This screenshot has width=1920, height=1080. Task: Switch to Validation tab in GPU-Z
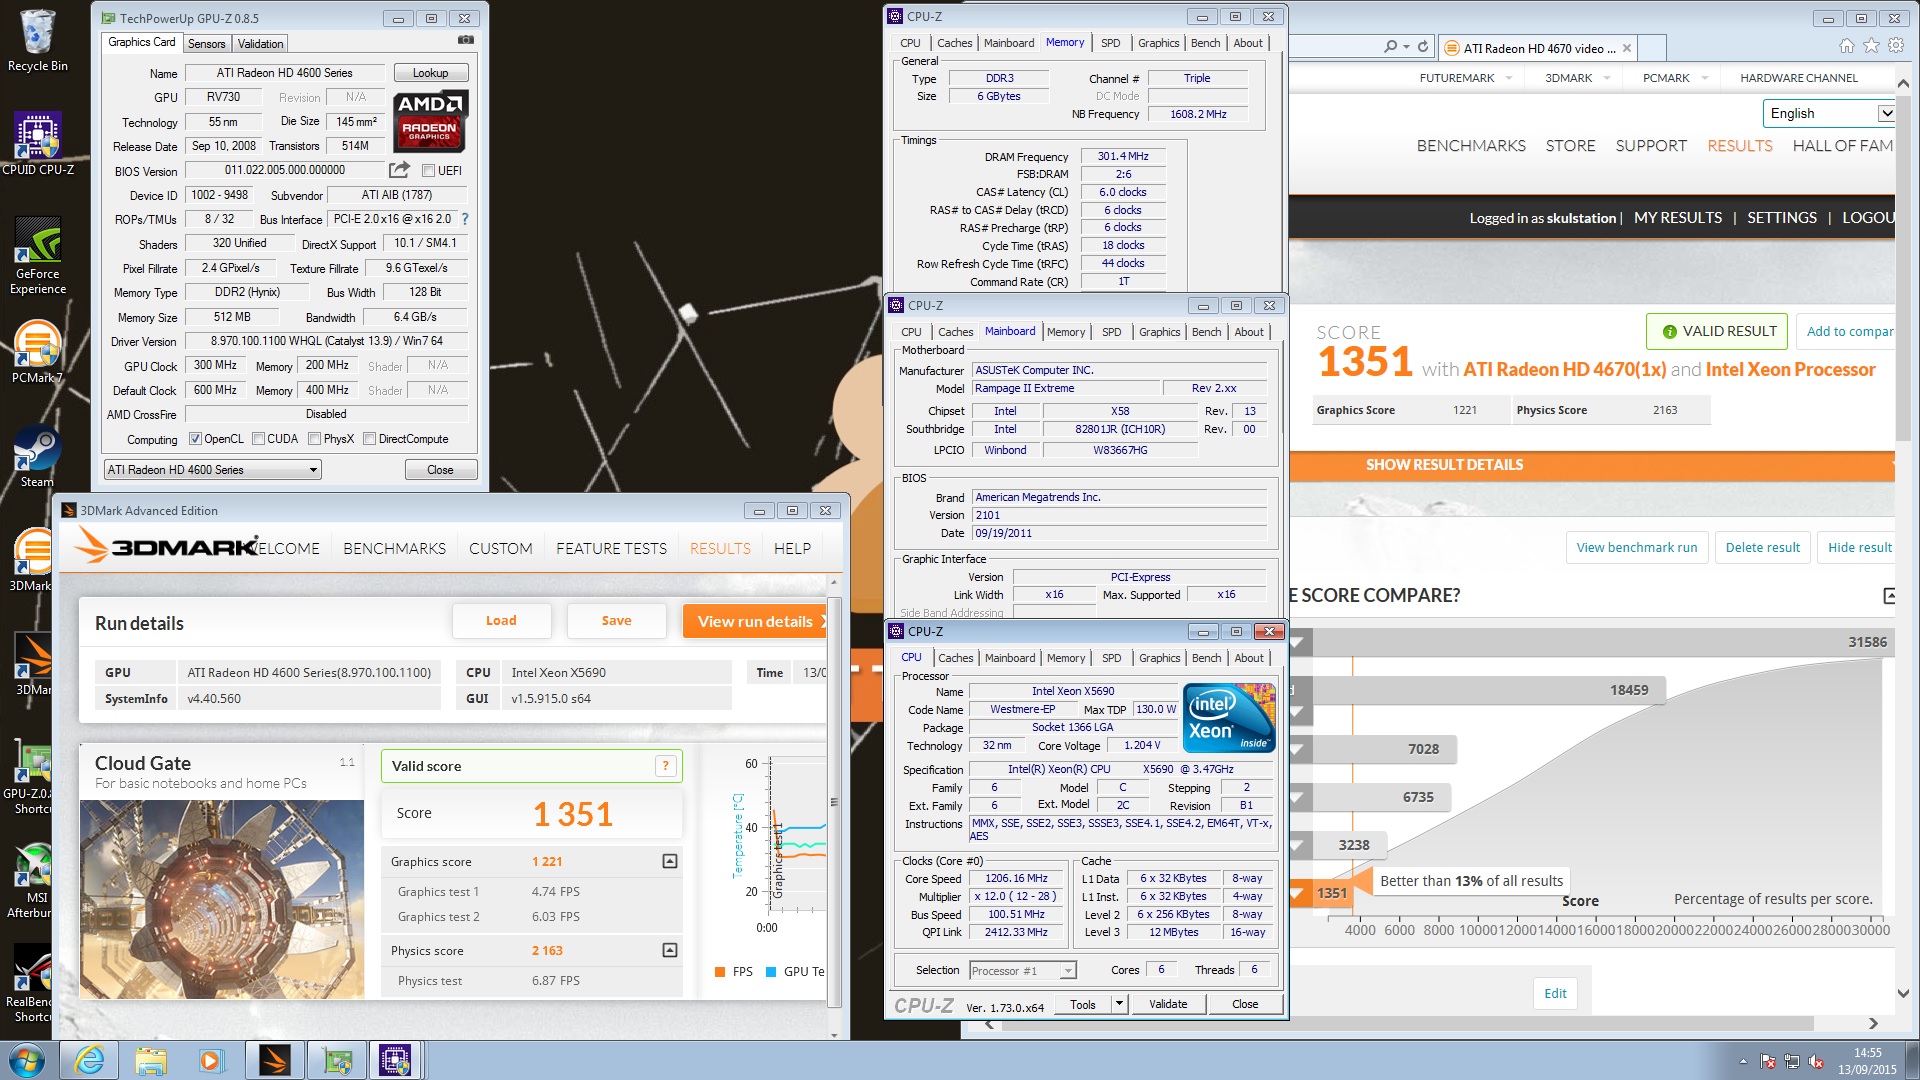pos(260,44)
